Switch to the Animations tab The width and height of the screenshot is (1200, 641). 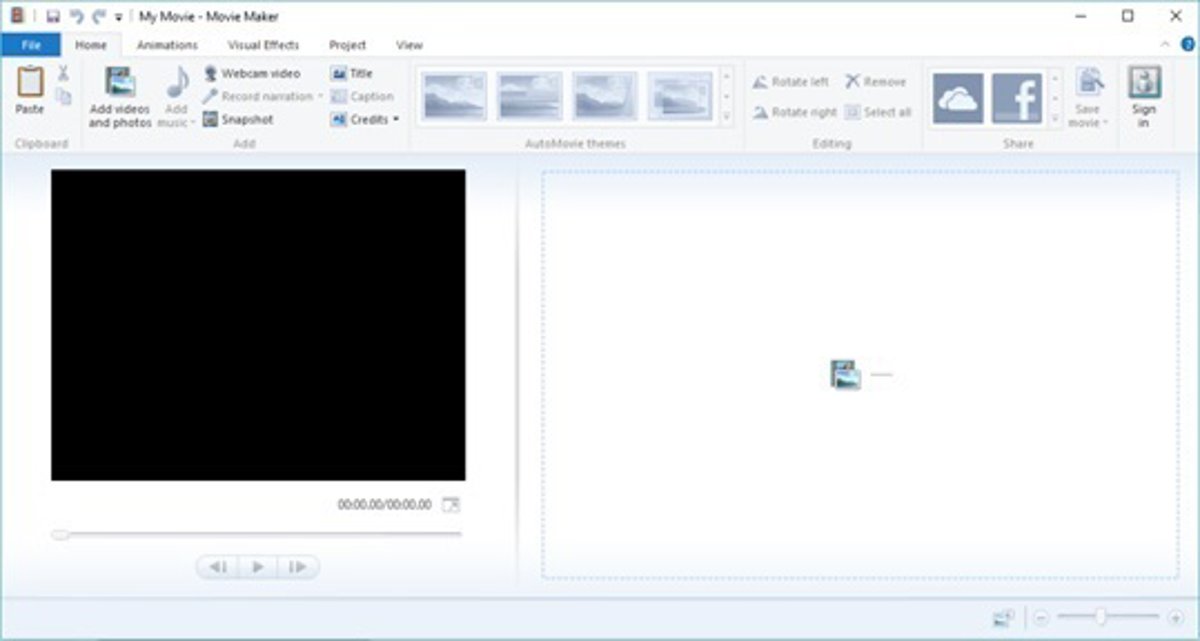coord(167,45)
